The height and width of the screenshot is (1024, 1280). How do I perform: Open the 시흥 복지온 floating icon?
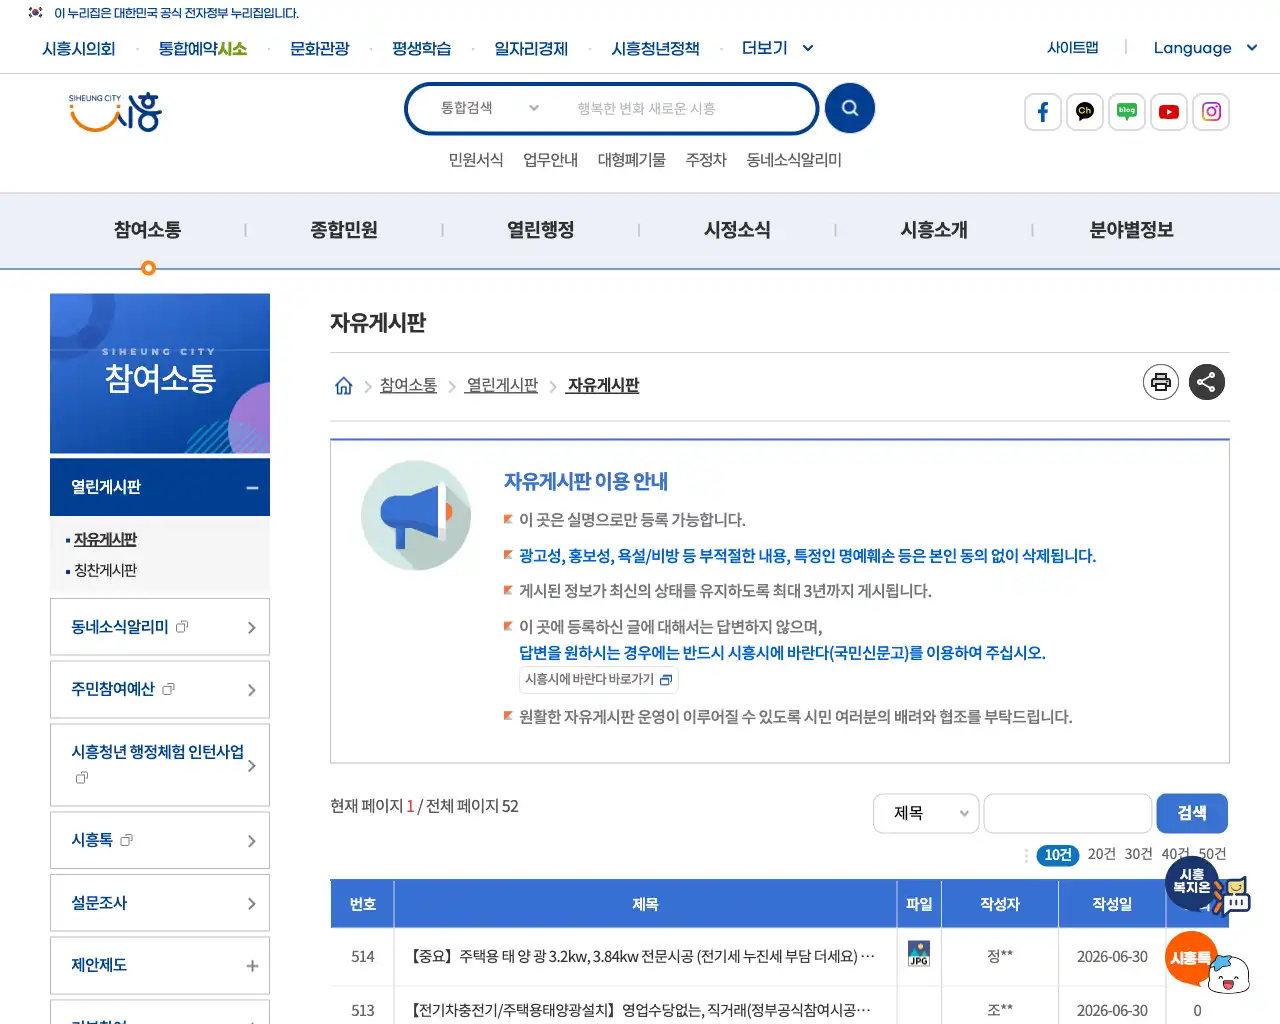[1205, 888]
